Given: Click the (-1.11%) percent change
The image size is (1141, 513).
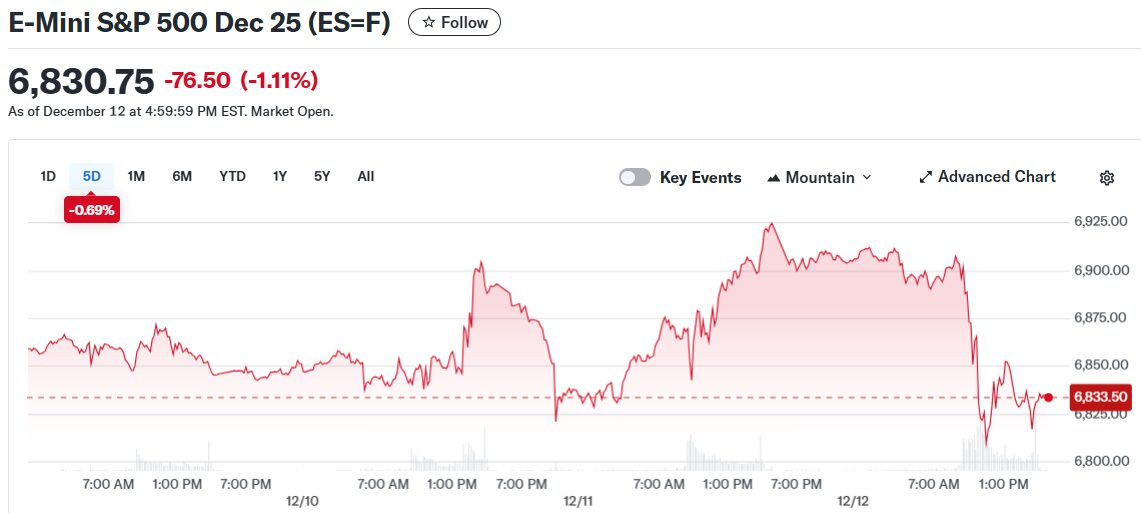Looking at the screenshot, I should (x=279, y=80).
